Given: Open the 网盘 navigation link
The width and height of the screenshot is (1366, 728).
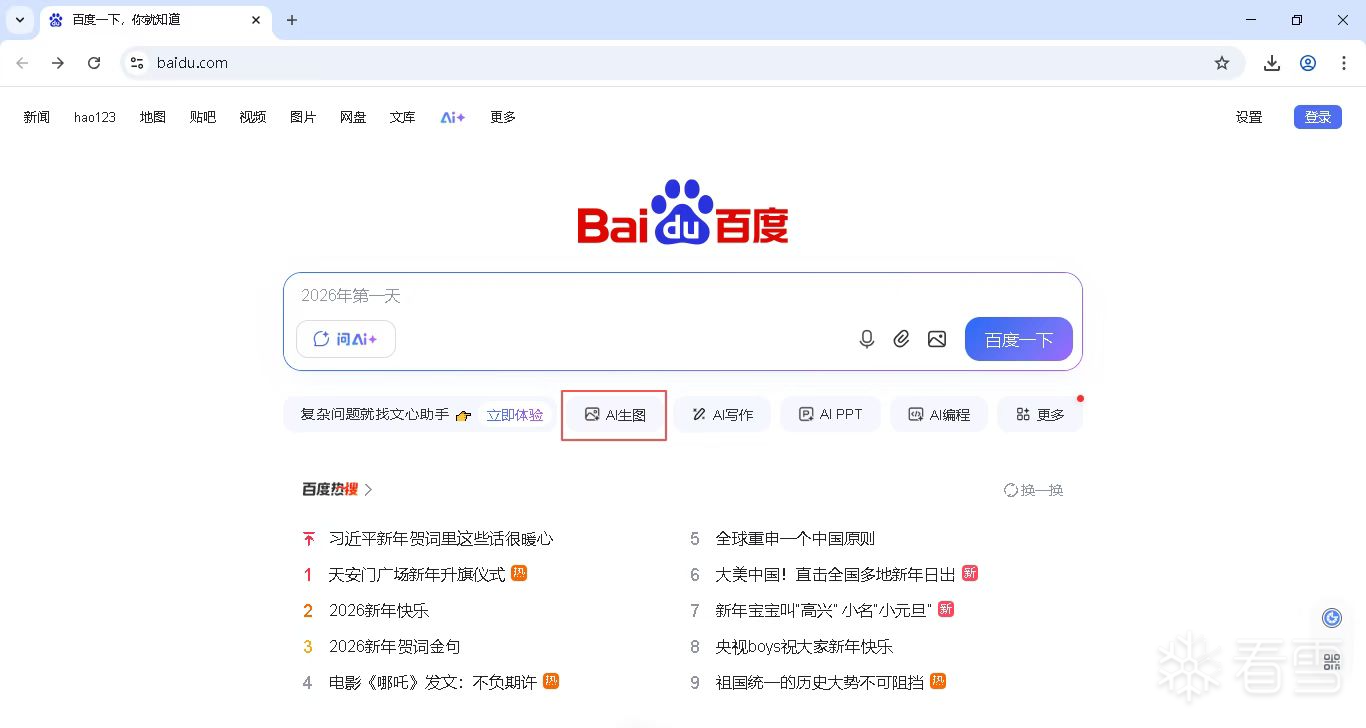Looking at the screenshot, I should tap(353, 117).
